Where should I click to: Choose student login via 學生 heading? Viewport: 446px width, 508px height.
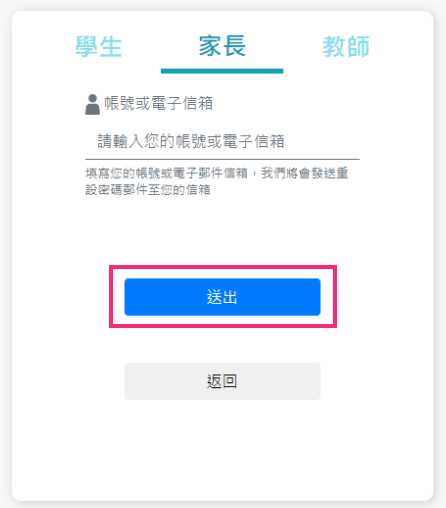[99, 47]
